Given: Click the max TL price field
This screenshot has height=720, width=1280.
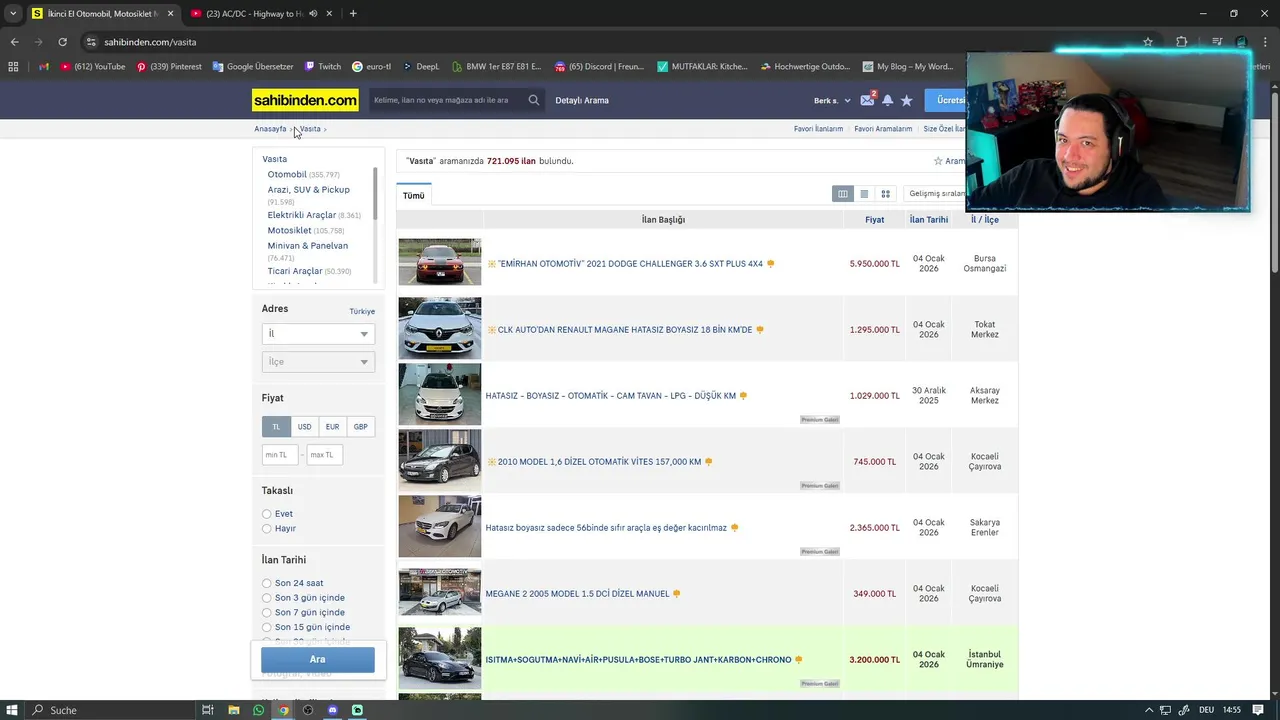Looking at the screenshot, I should [325, 455].
